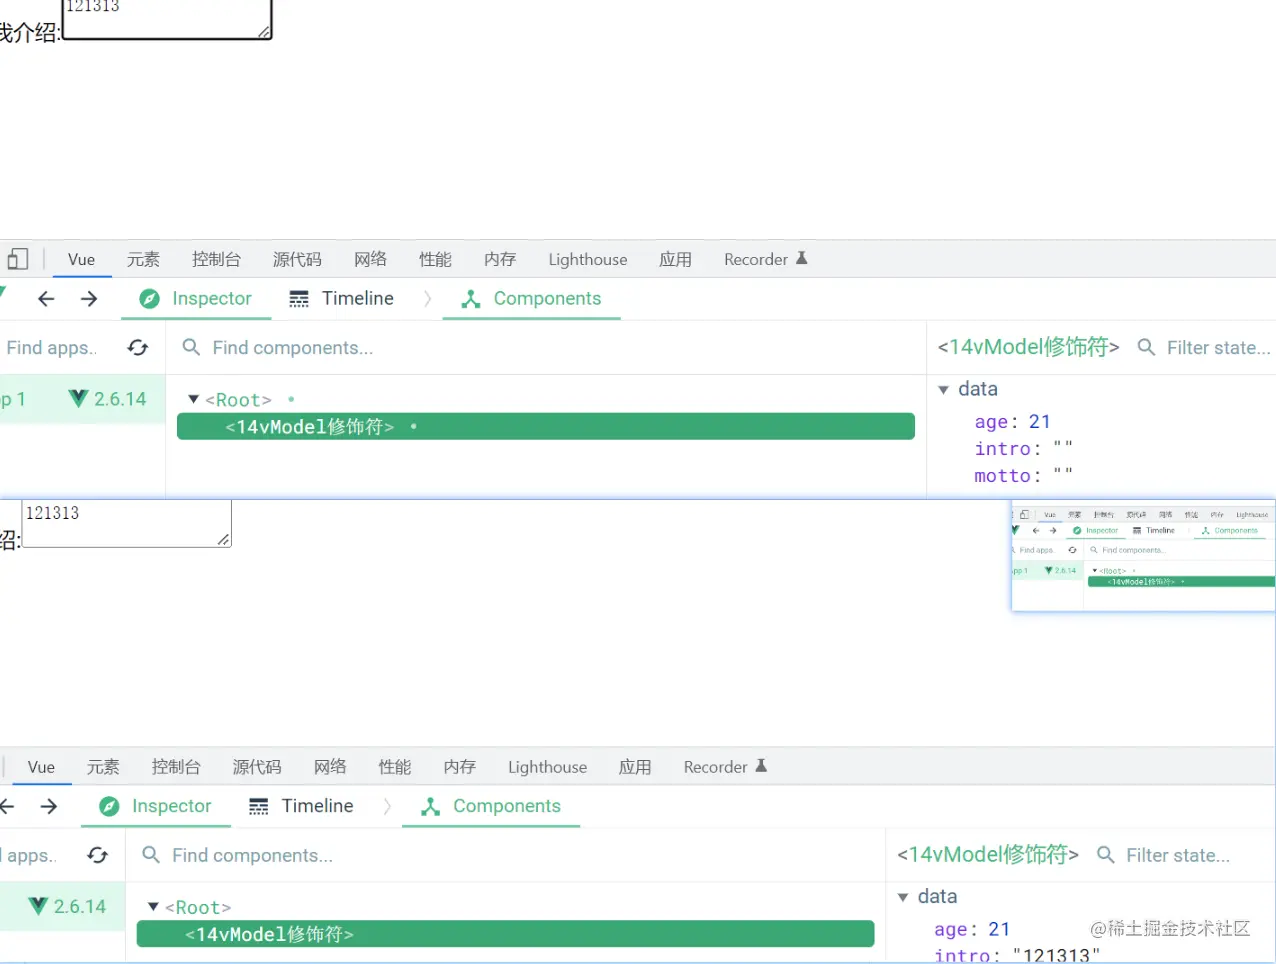Screen dimensions: 1276x964
Task: Click 14vModel修饰符 header in lower state panel
Action: tap(988, 855)
